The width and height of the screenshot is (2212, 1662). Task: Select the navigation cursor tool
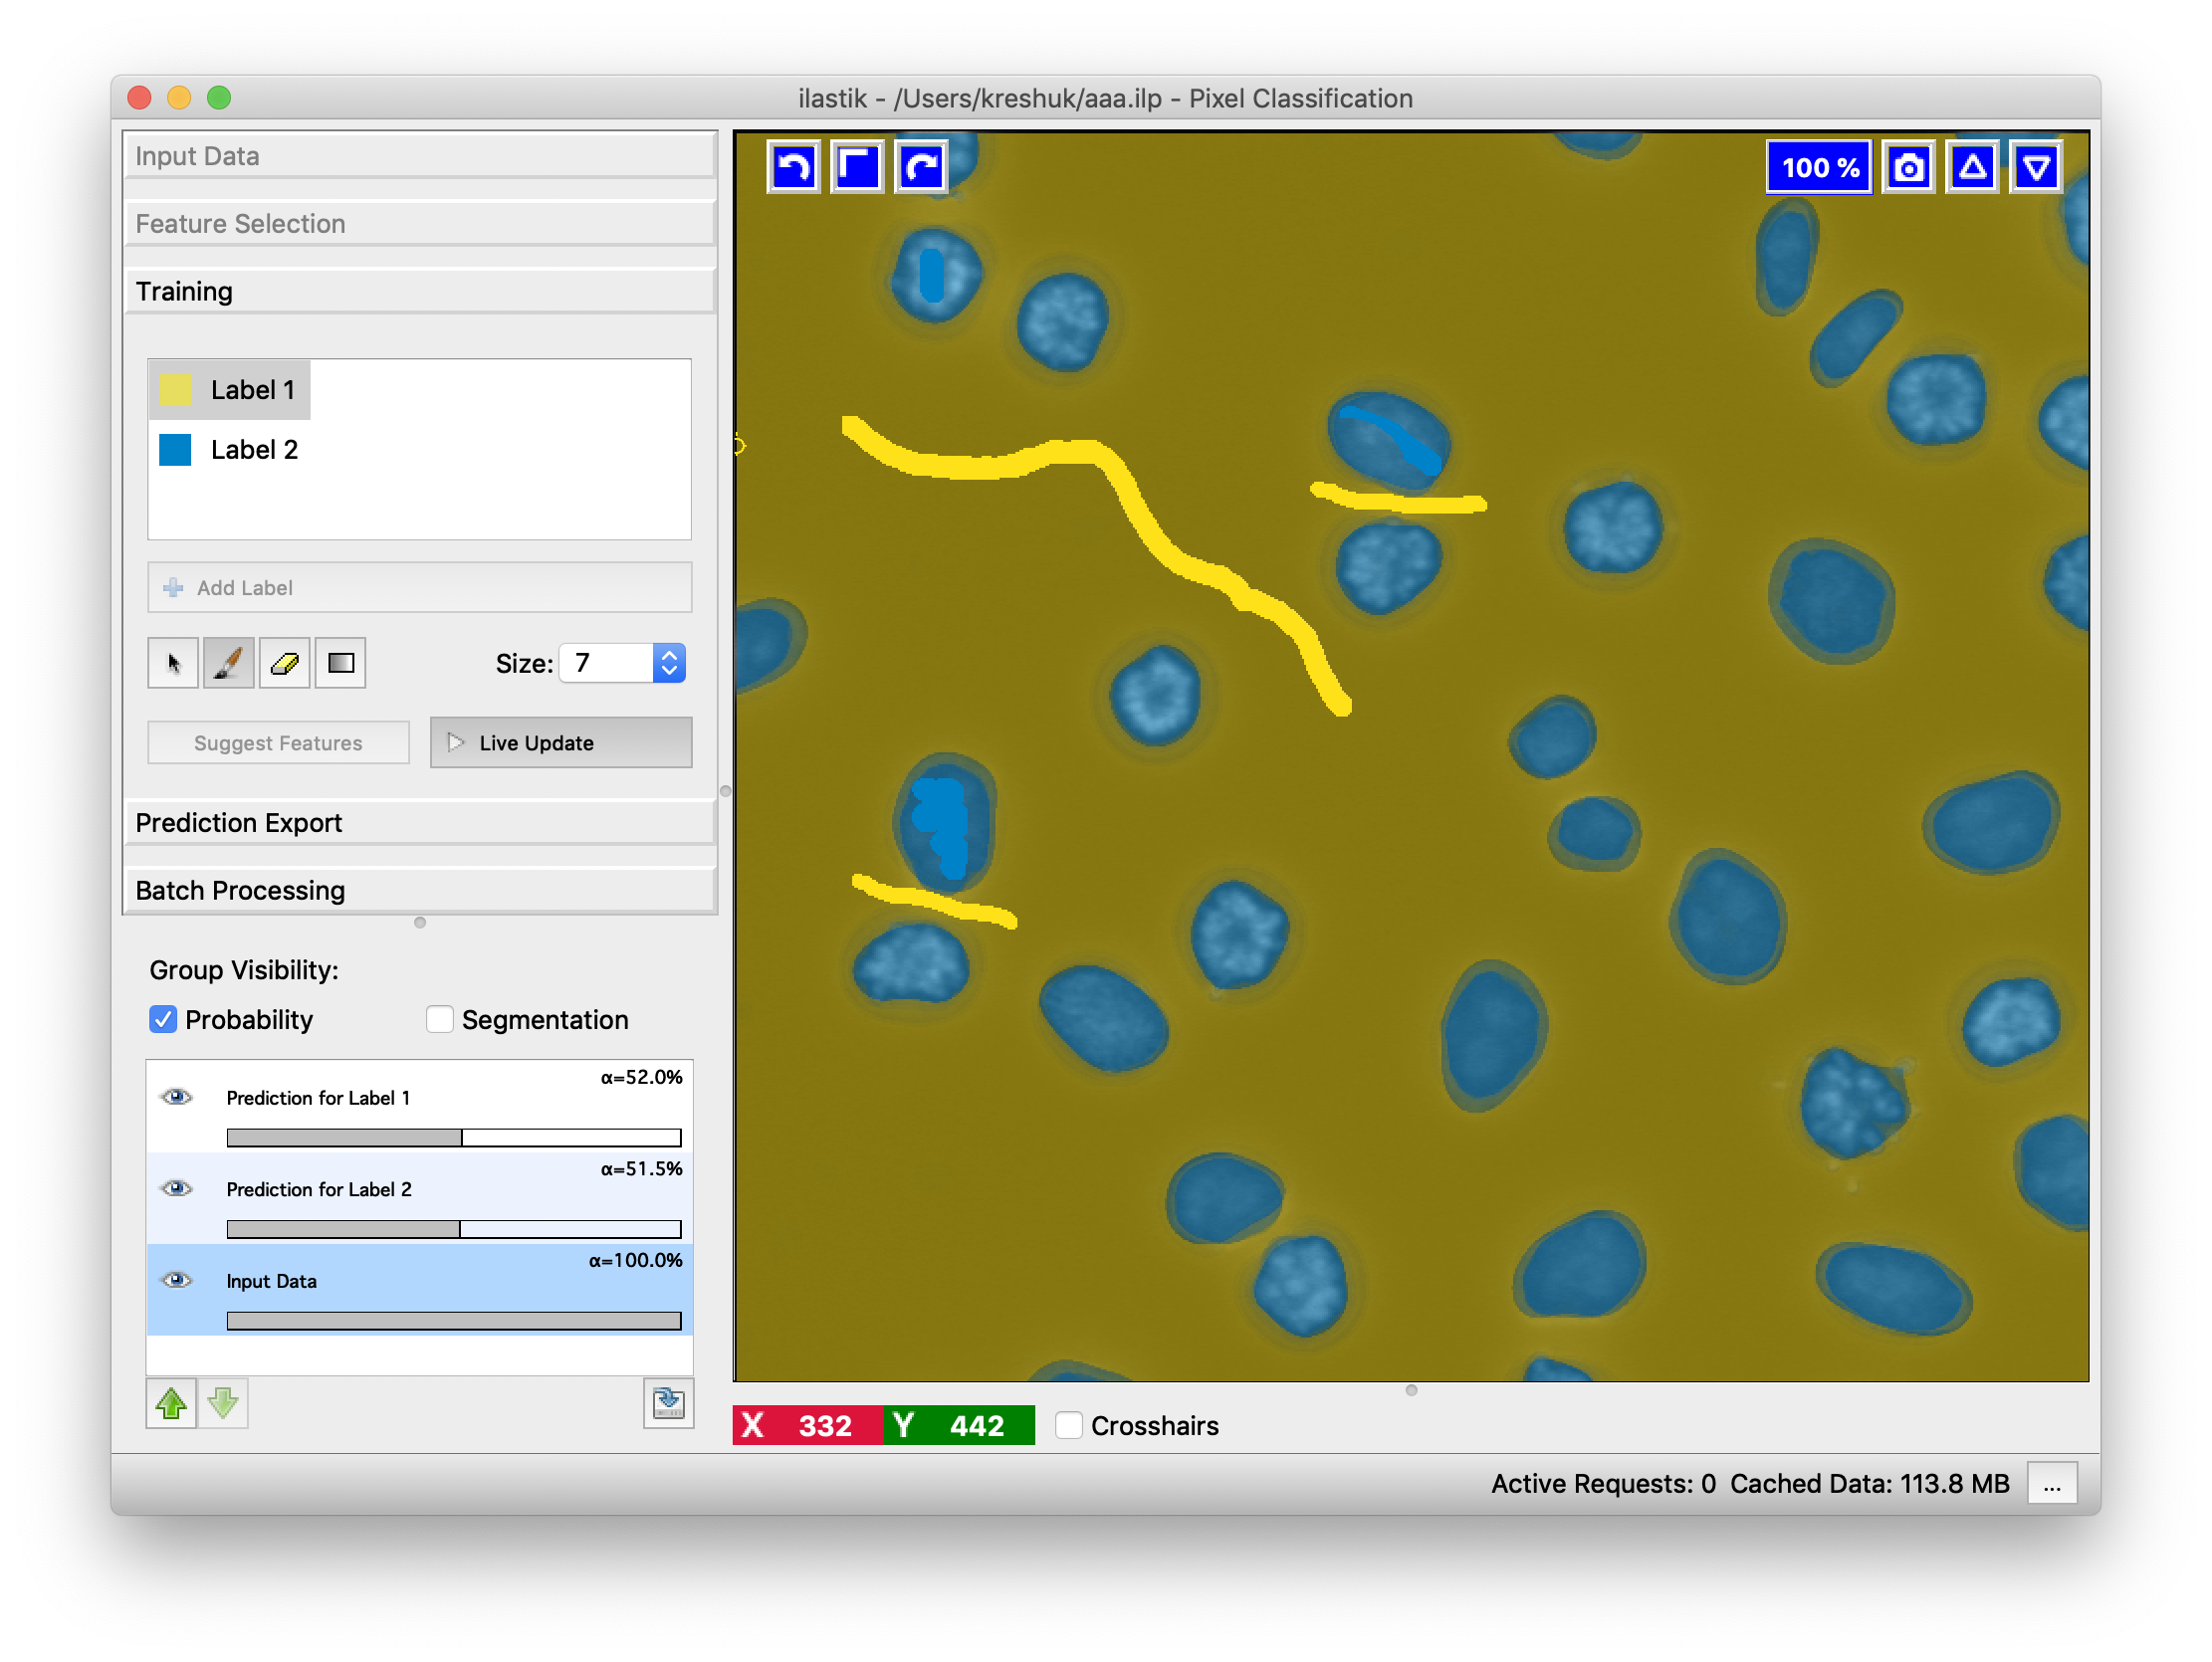point(173,663)
